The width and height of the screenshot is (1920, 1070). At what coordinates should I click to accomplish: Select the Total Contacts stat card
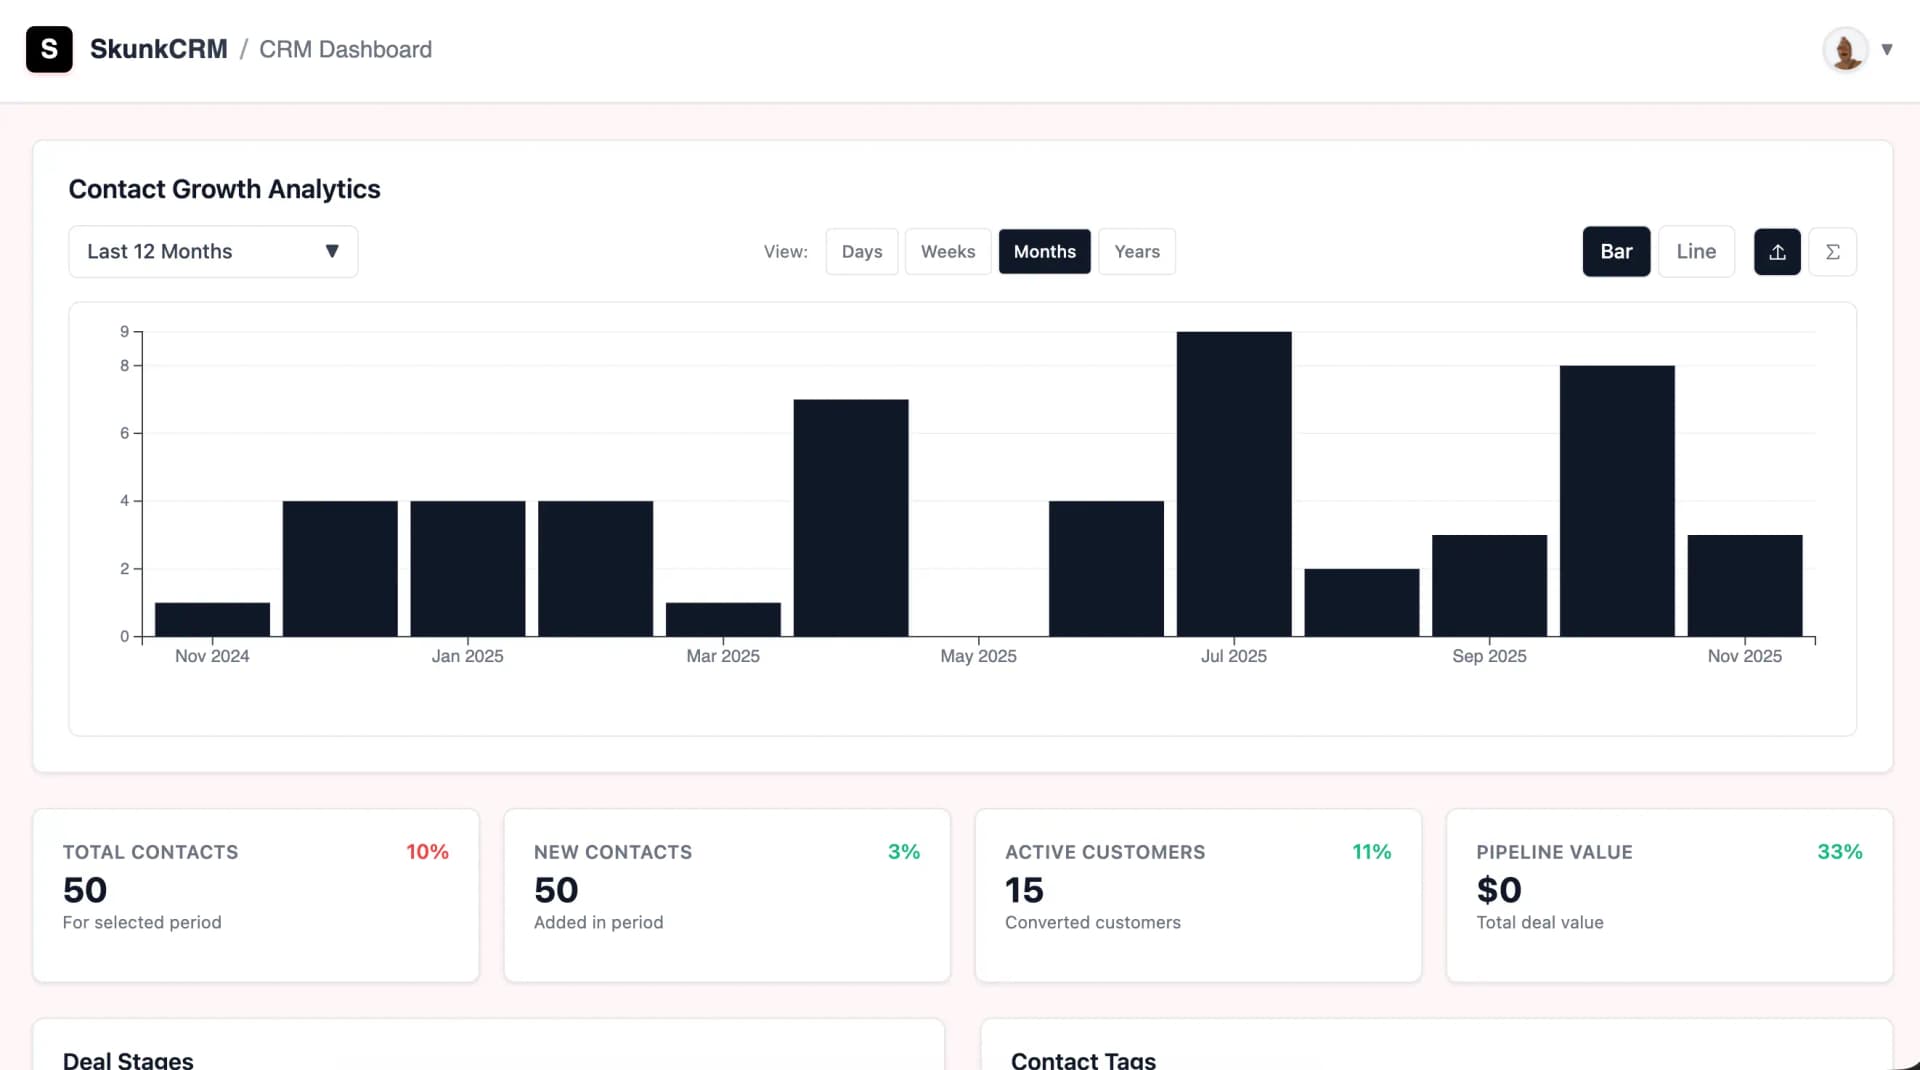[x=255, y=895]
